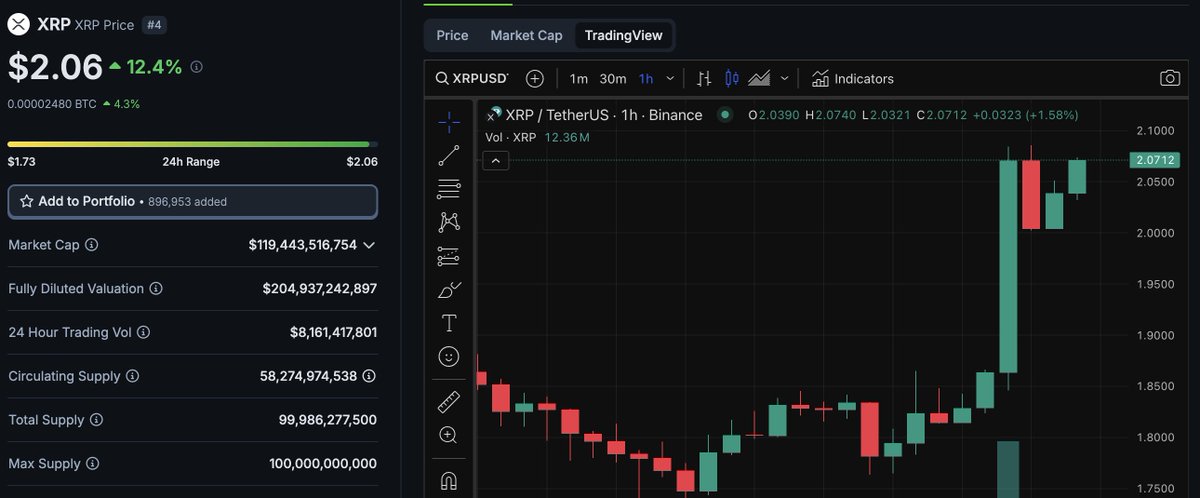
Task: Click the 24h Range progress bar
Action: [192, 145]
